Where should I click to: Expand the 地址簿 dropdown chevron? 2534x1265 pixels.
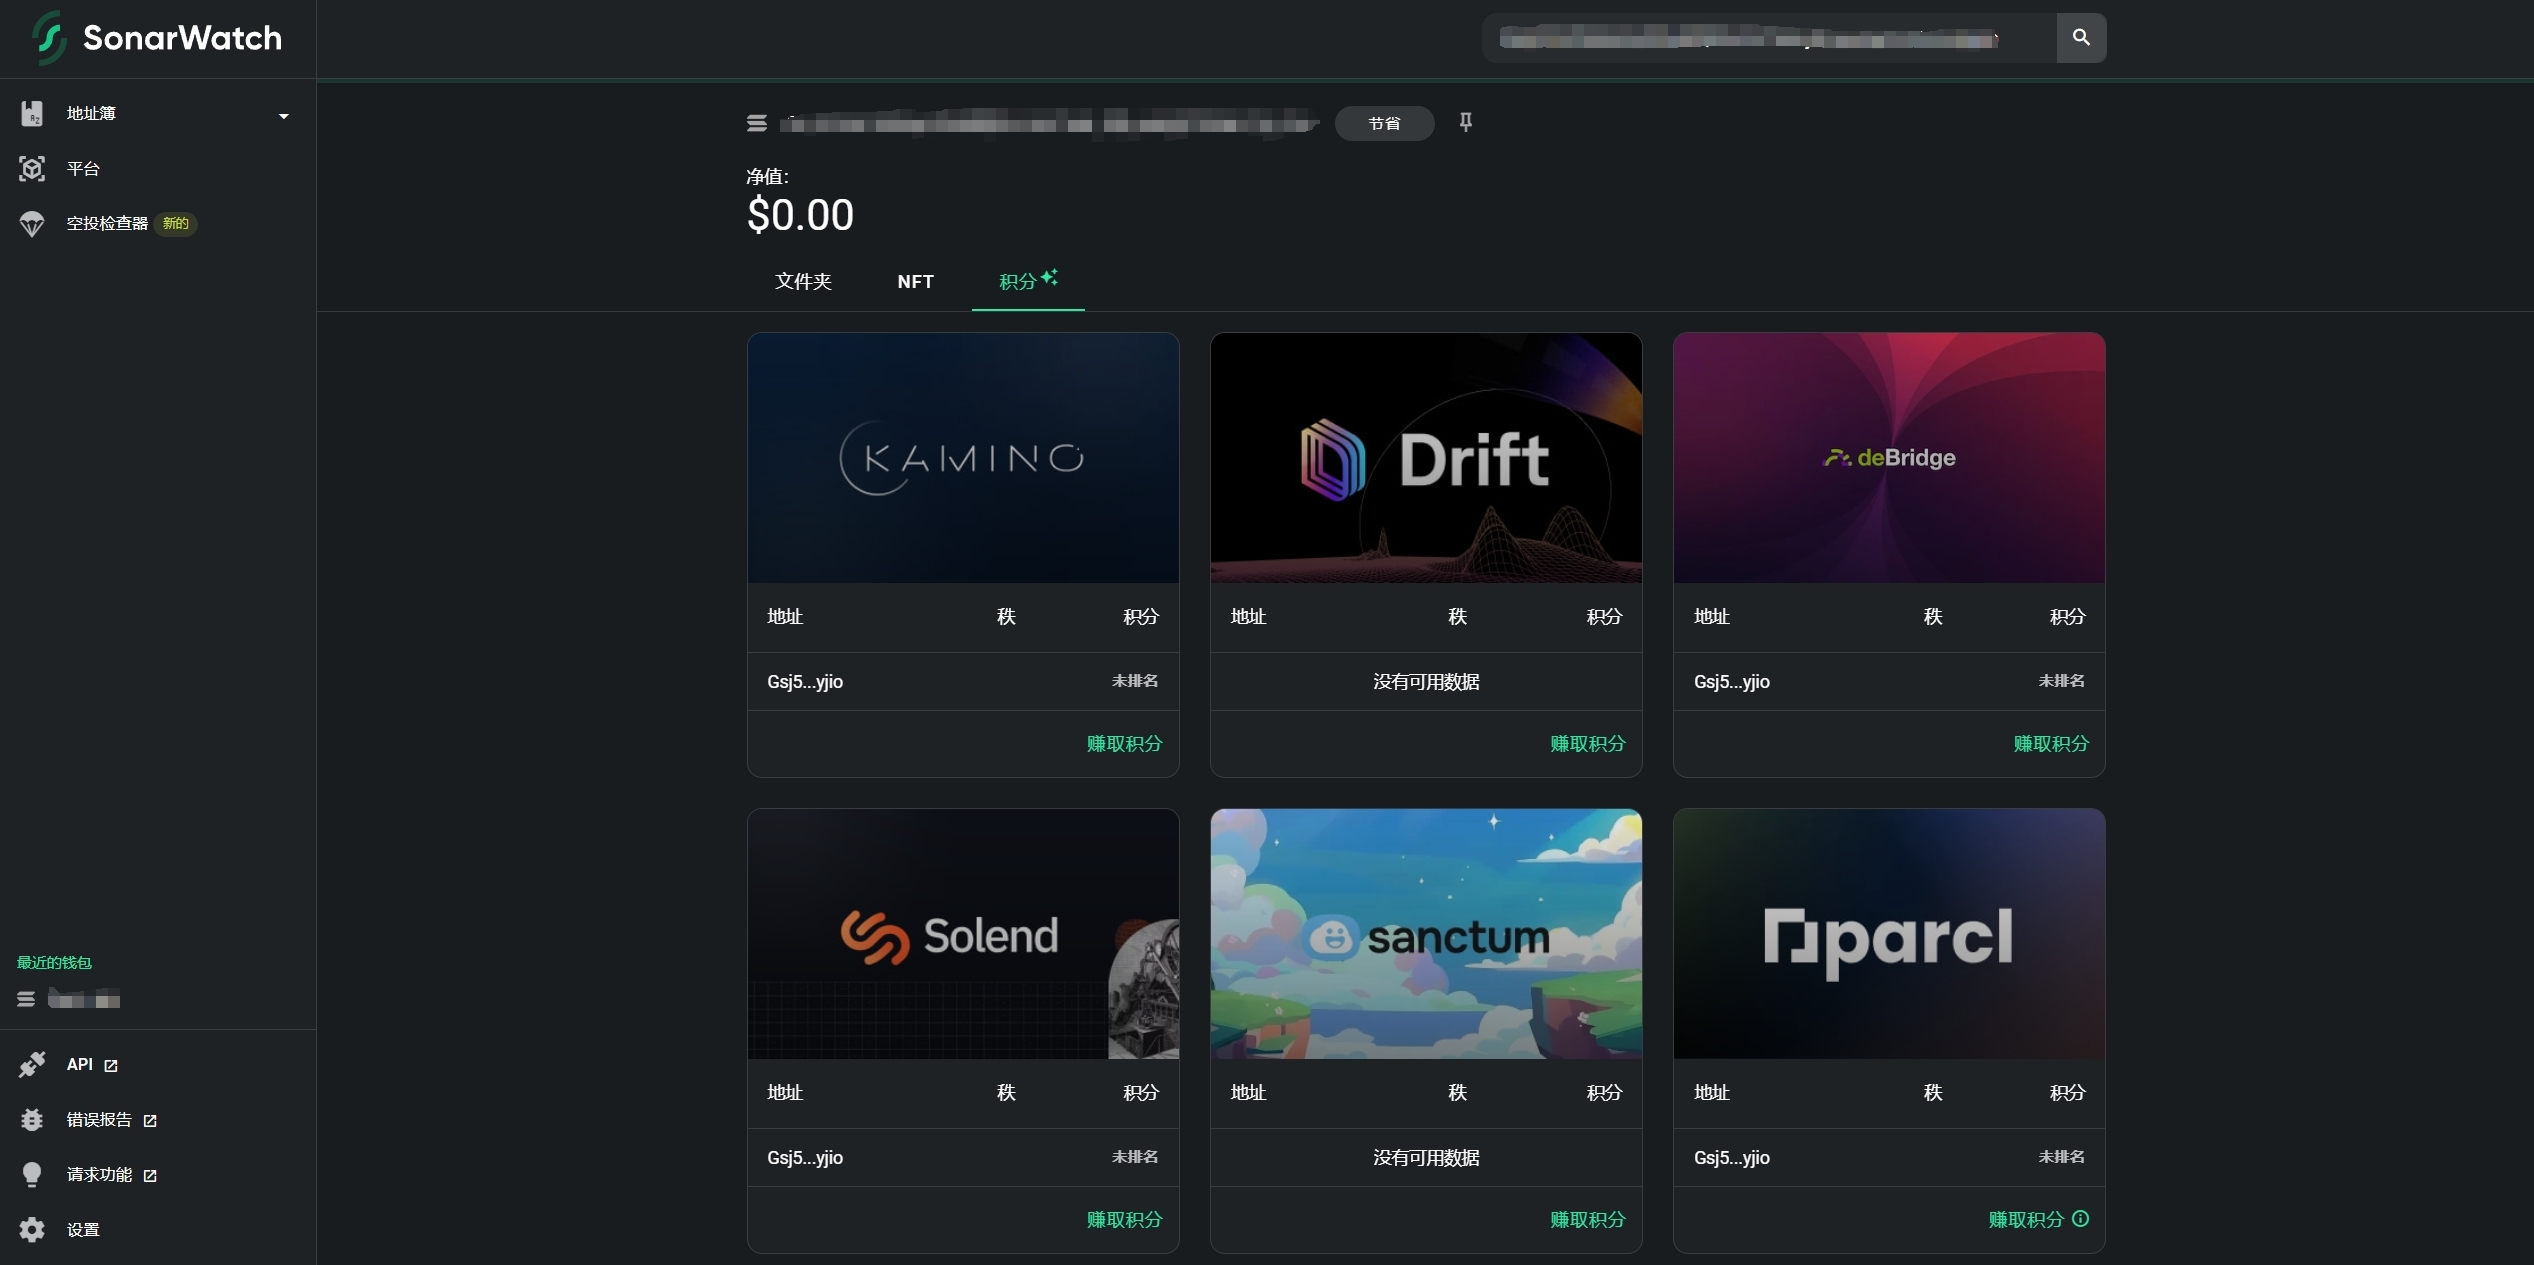pos(283,115)
